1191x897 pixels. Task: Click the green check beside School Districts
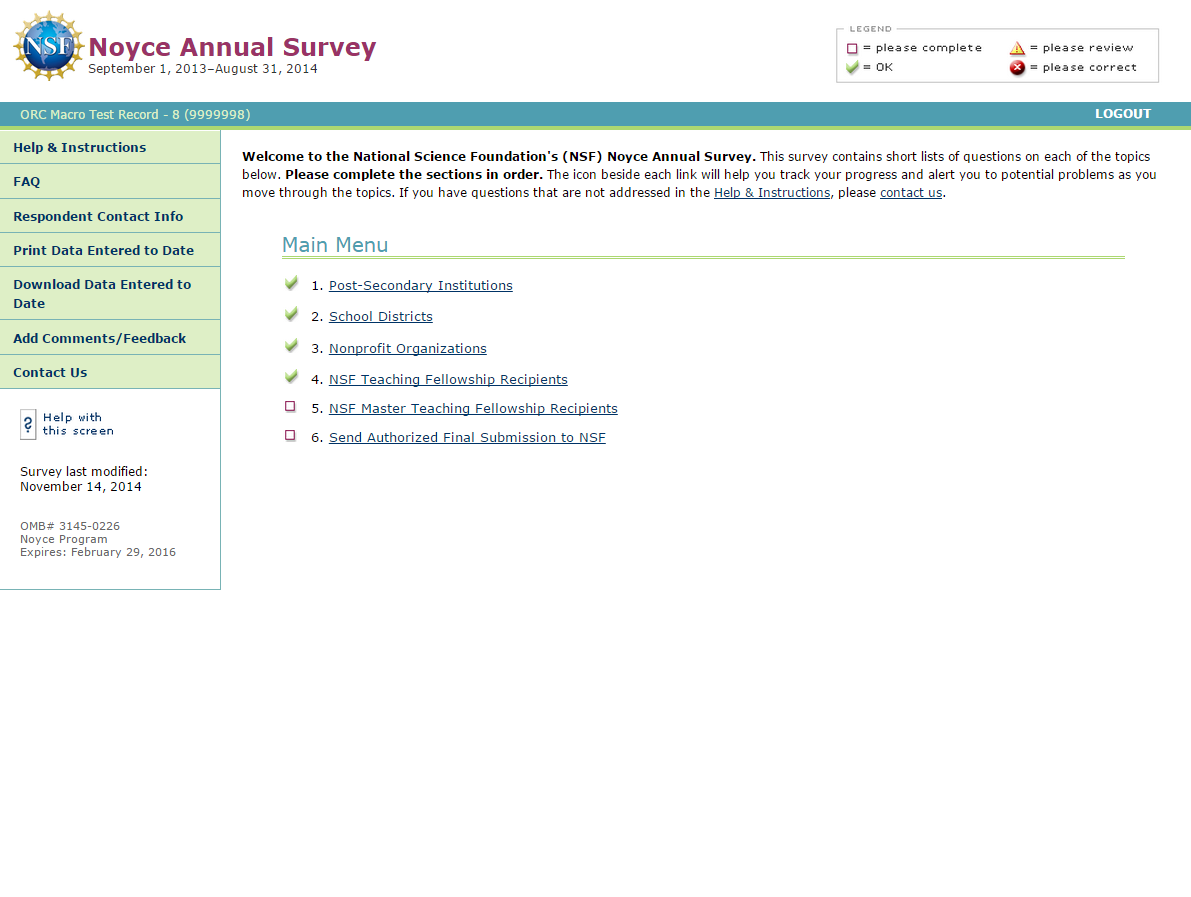click(x=291, y=314)
